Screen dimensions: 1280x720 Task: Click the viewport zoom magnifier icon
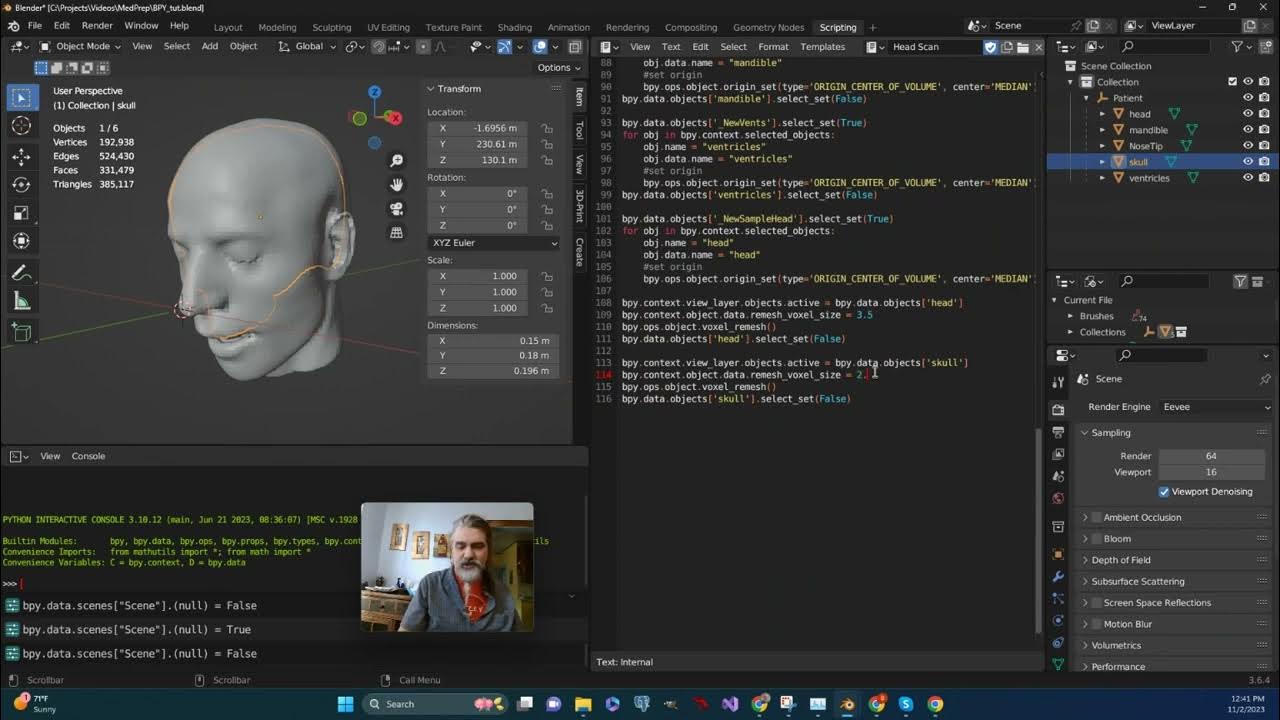click(397, 161)
